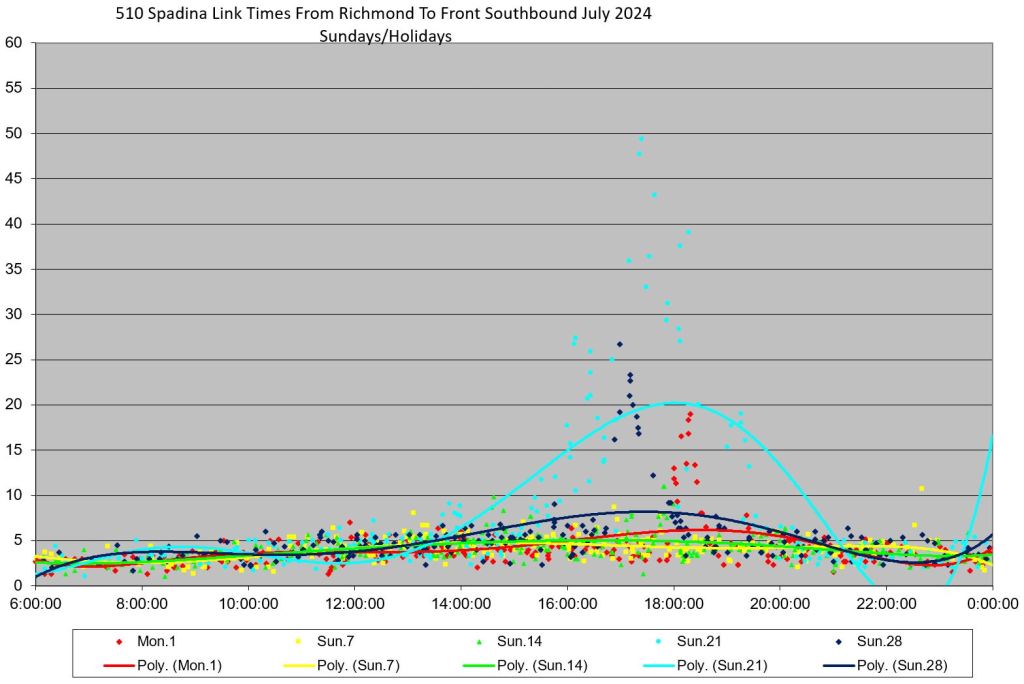Click the 18:00:00 label on the time axis

(x=673, y=603)
